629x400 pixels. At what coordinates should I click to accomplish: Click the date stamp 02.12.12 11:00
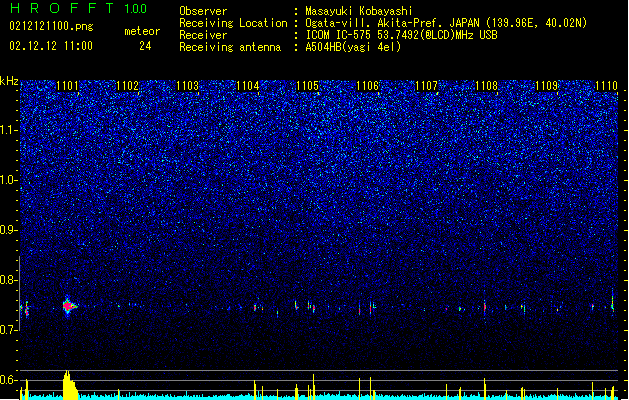51,46
